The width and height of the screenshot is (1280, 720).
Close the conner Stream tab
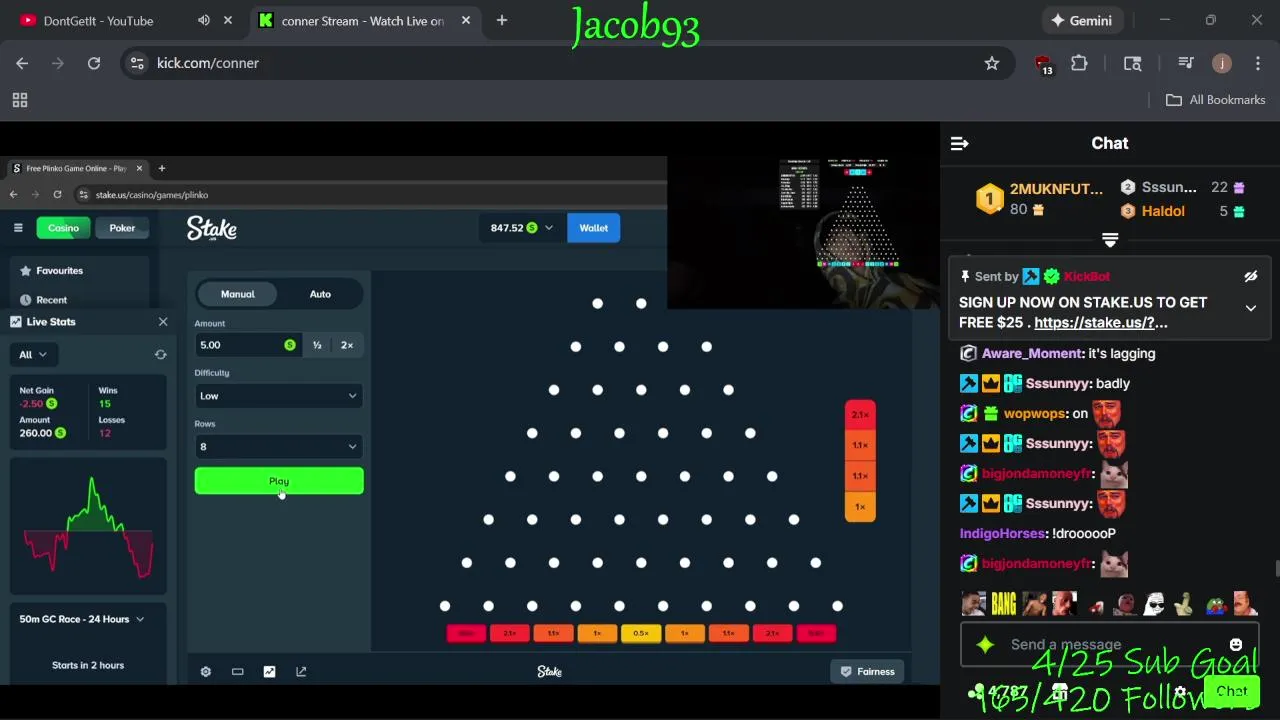coord(465,20)
